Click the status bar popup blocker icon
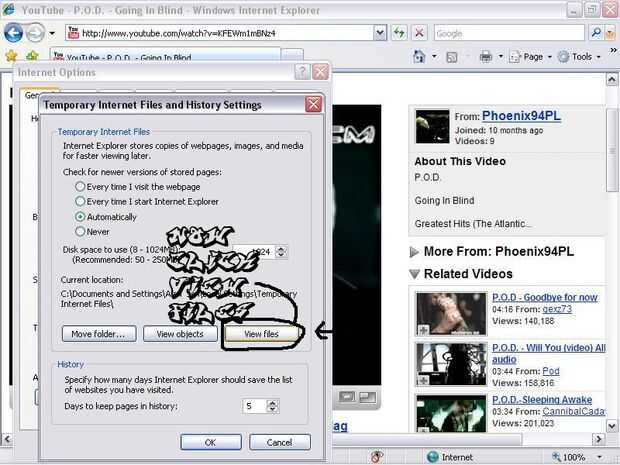Screen dimensions: 620x465 point(377,457)
